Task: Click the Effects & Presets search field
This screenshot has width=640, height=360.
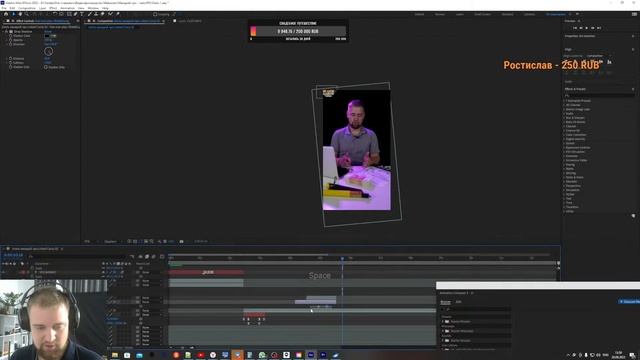Action: coord(599,96)
